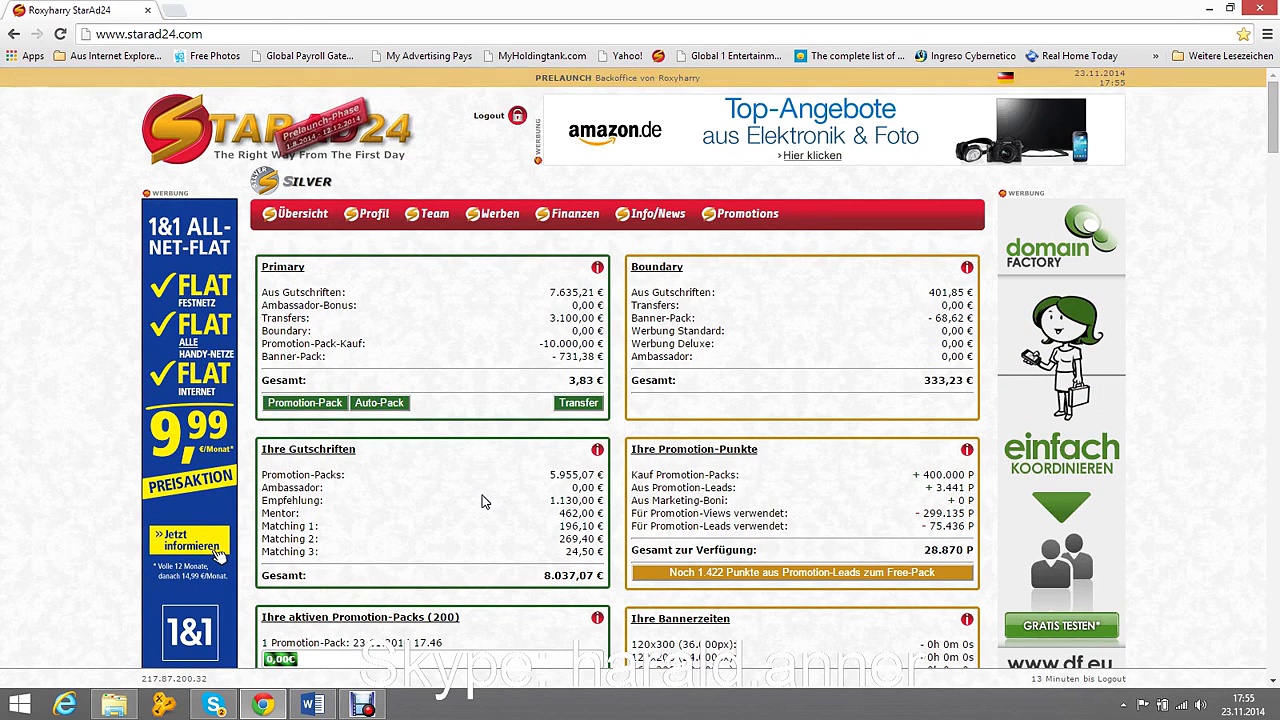Open info icon in Boundary panel
Image resolution: width=1280 pixels, height=720 pixels.
[x=966, y=268]
